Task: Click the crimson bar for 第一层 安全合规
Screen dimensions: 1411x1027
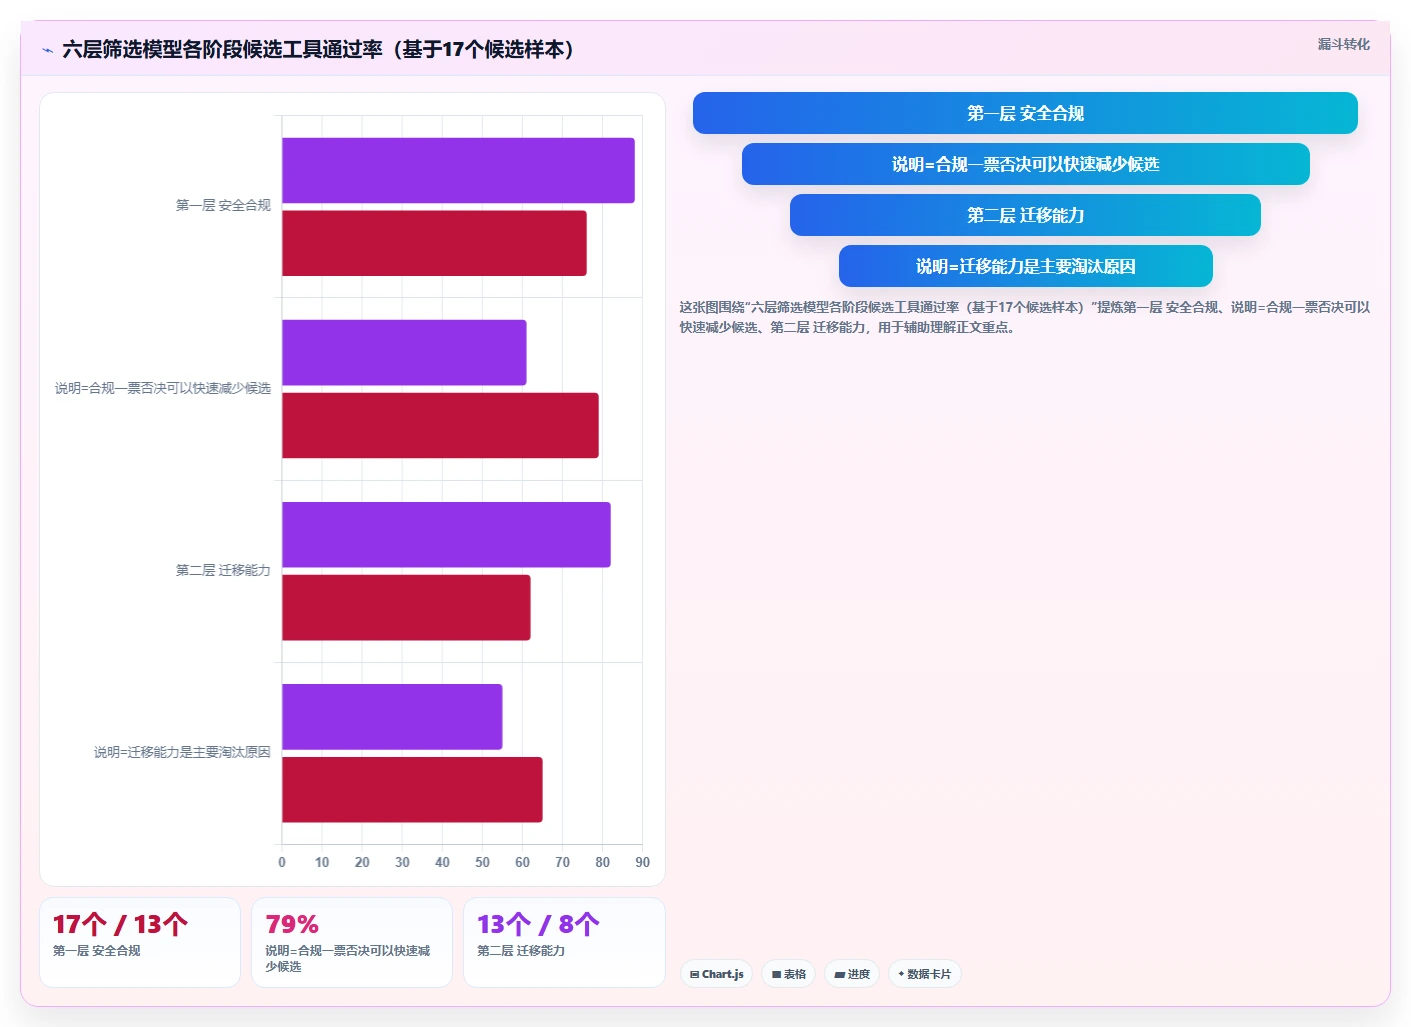Action: [434, 243]
